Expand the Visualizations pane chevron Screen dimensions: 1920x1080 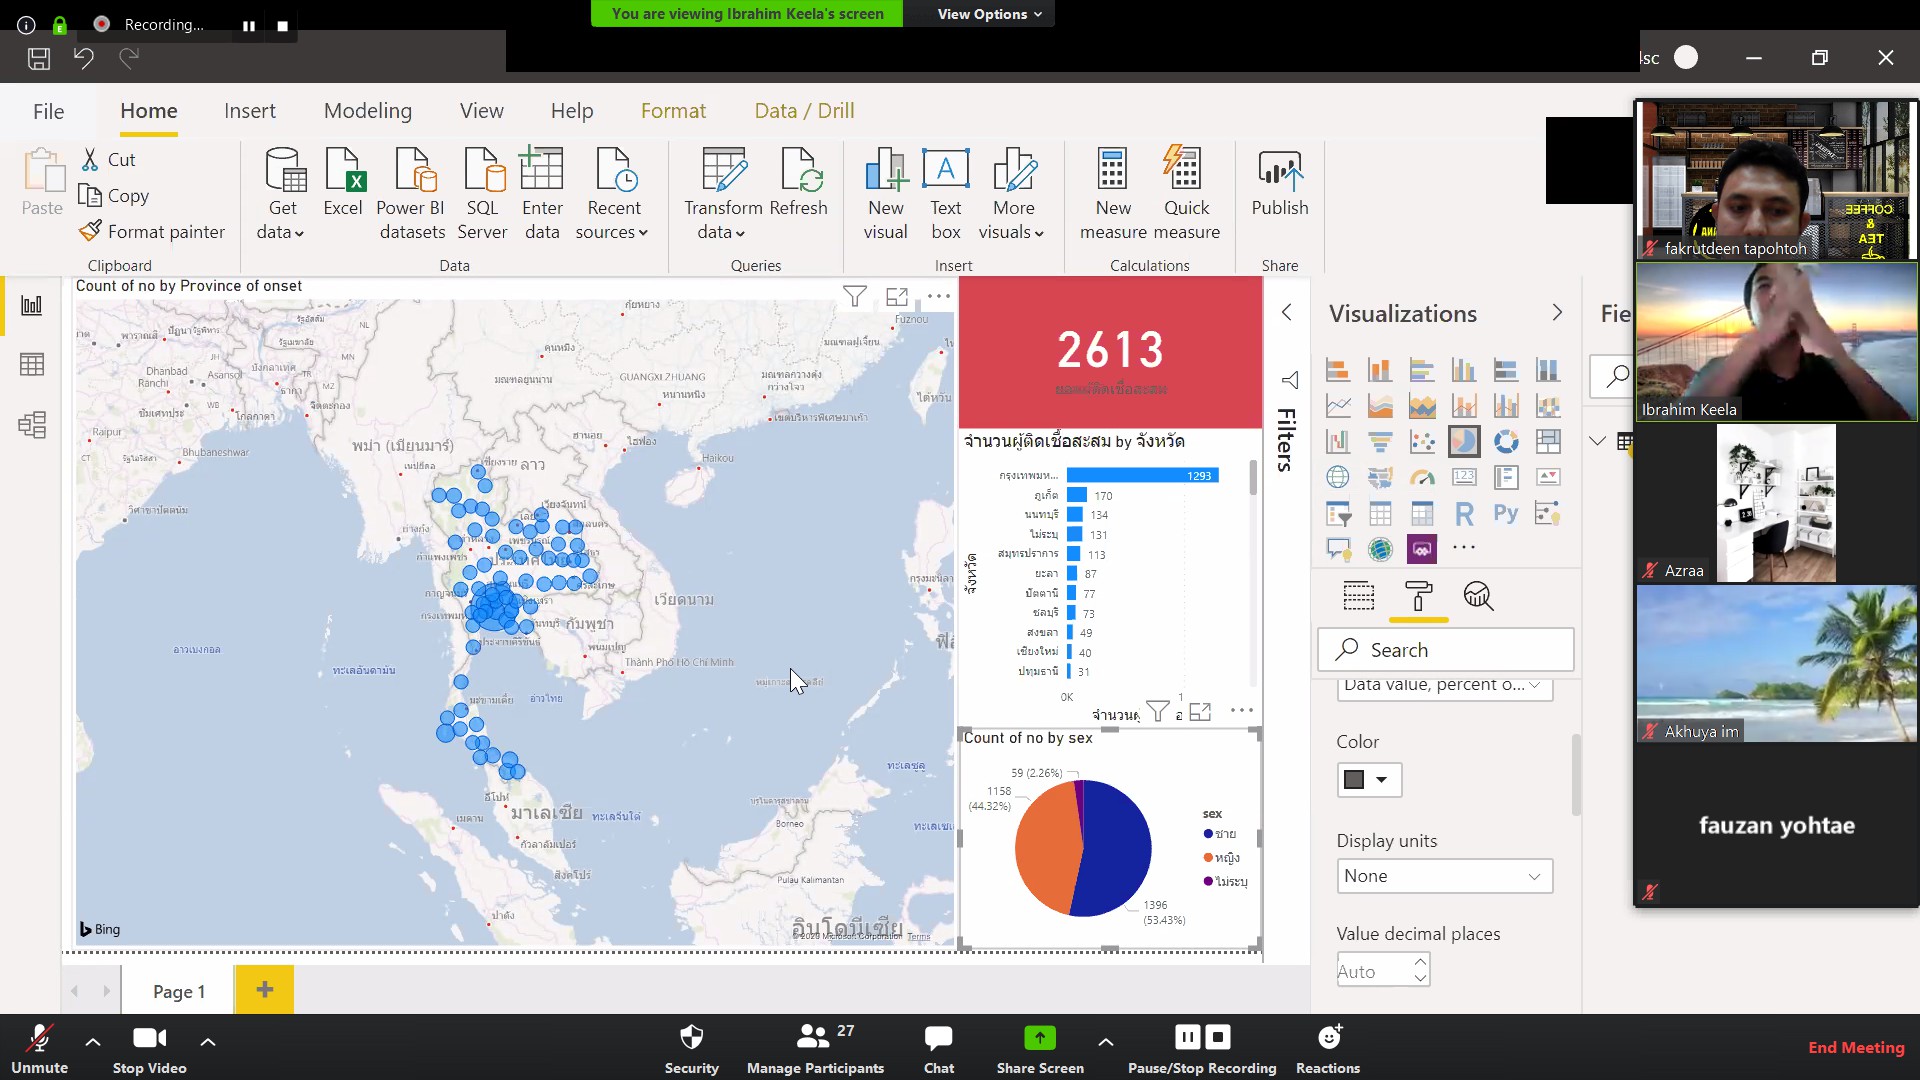point(1557,313)
